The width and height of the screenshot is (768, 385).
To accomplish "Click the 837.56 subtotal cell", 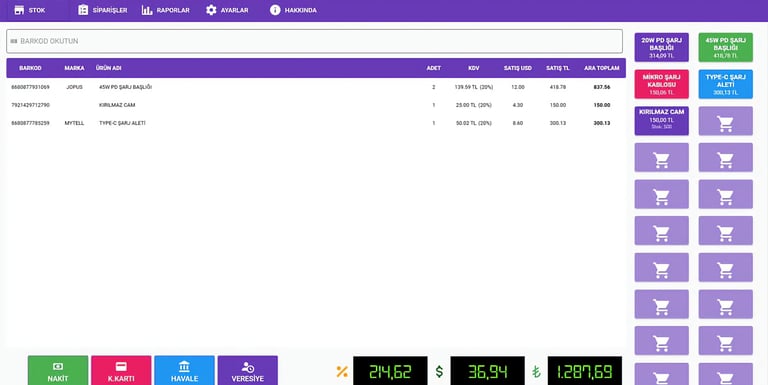I will click(602, 87).
